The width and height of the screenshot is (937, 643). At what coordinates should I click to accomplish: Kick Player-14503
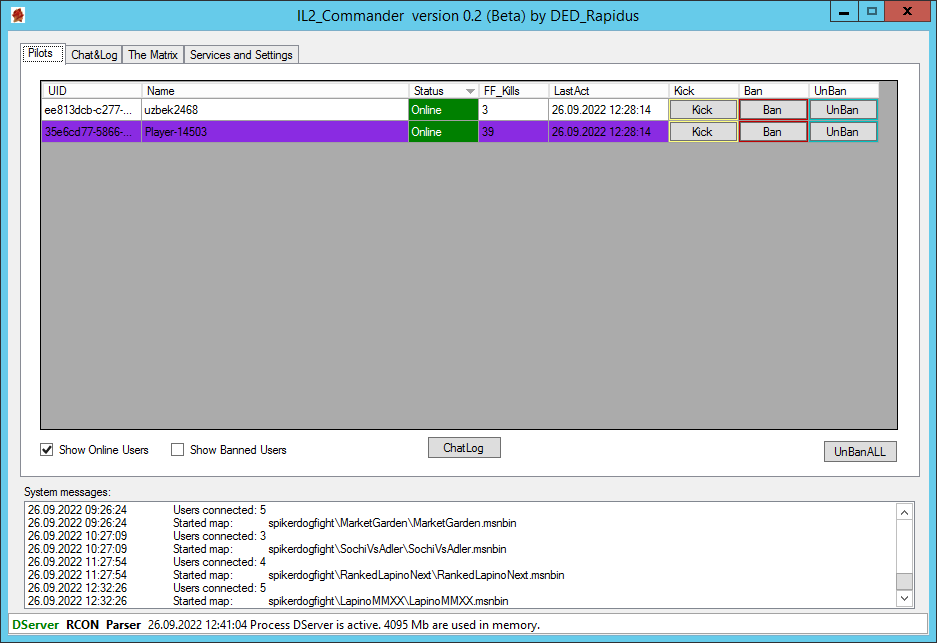703,132
